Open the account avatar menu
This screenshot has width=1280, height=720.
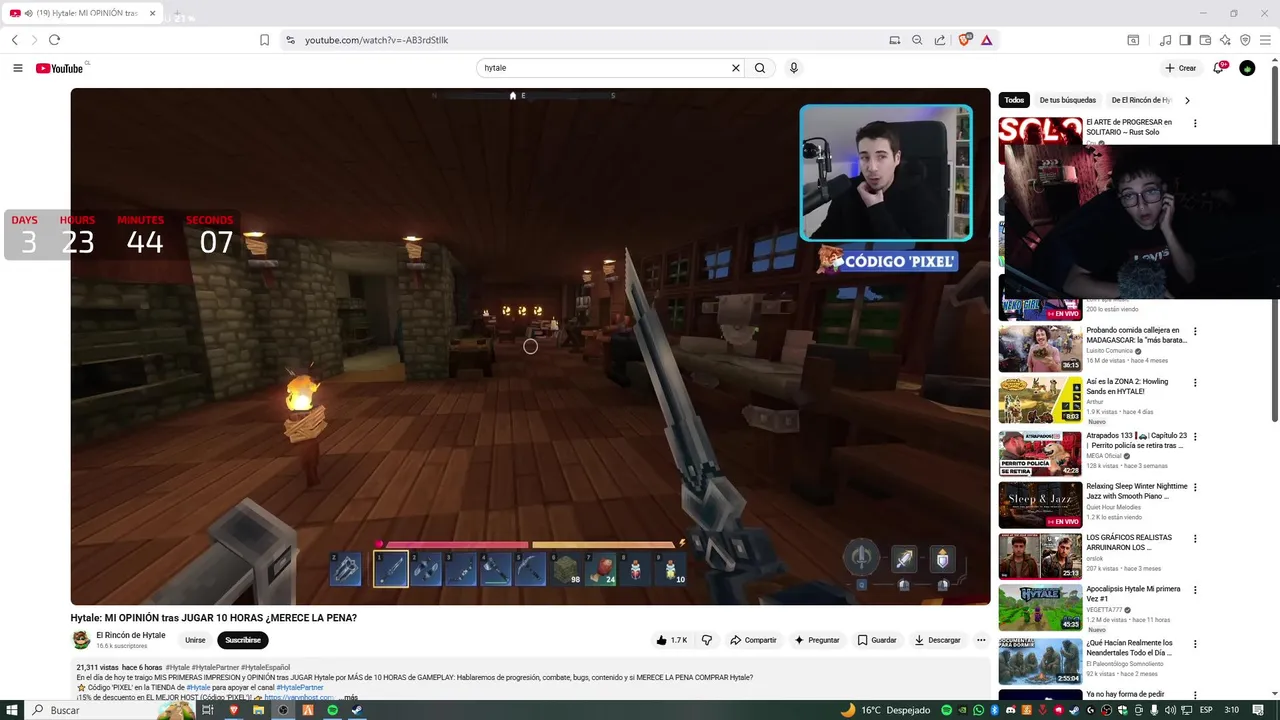1247,68
